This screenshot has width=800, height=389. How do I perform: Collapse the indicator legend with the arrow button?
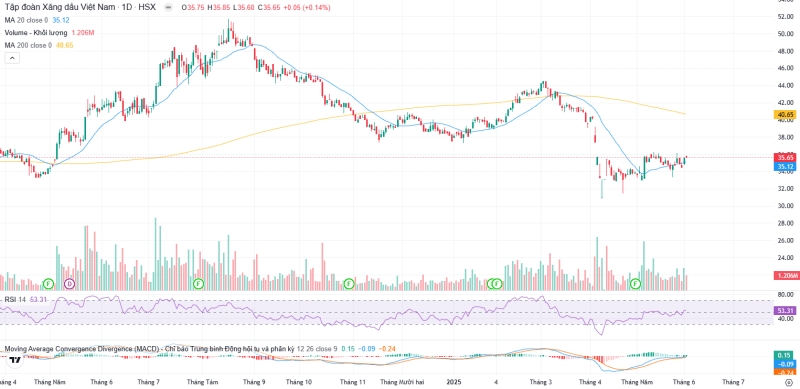pos(12,58)
